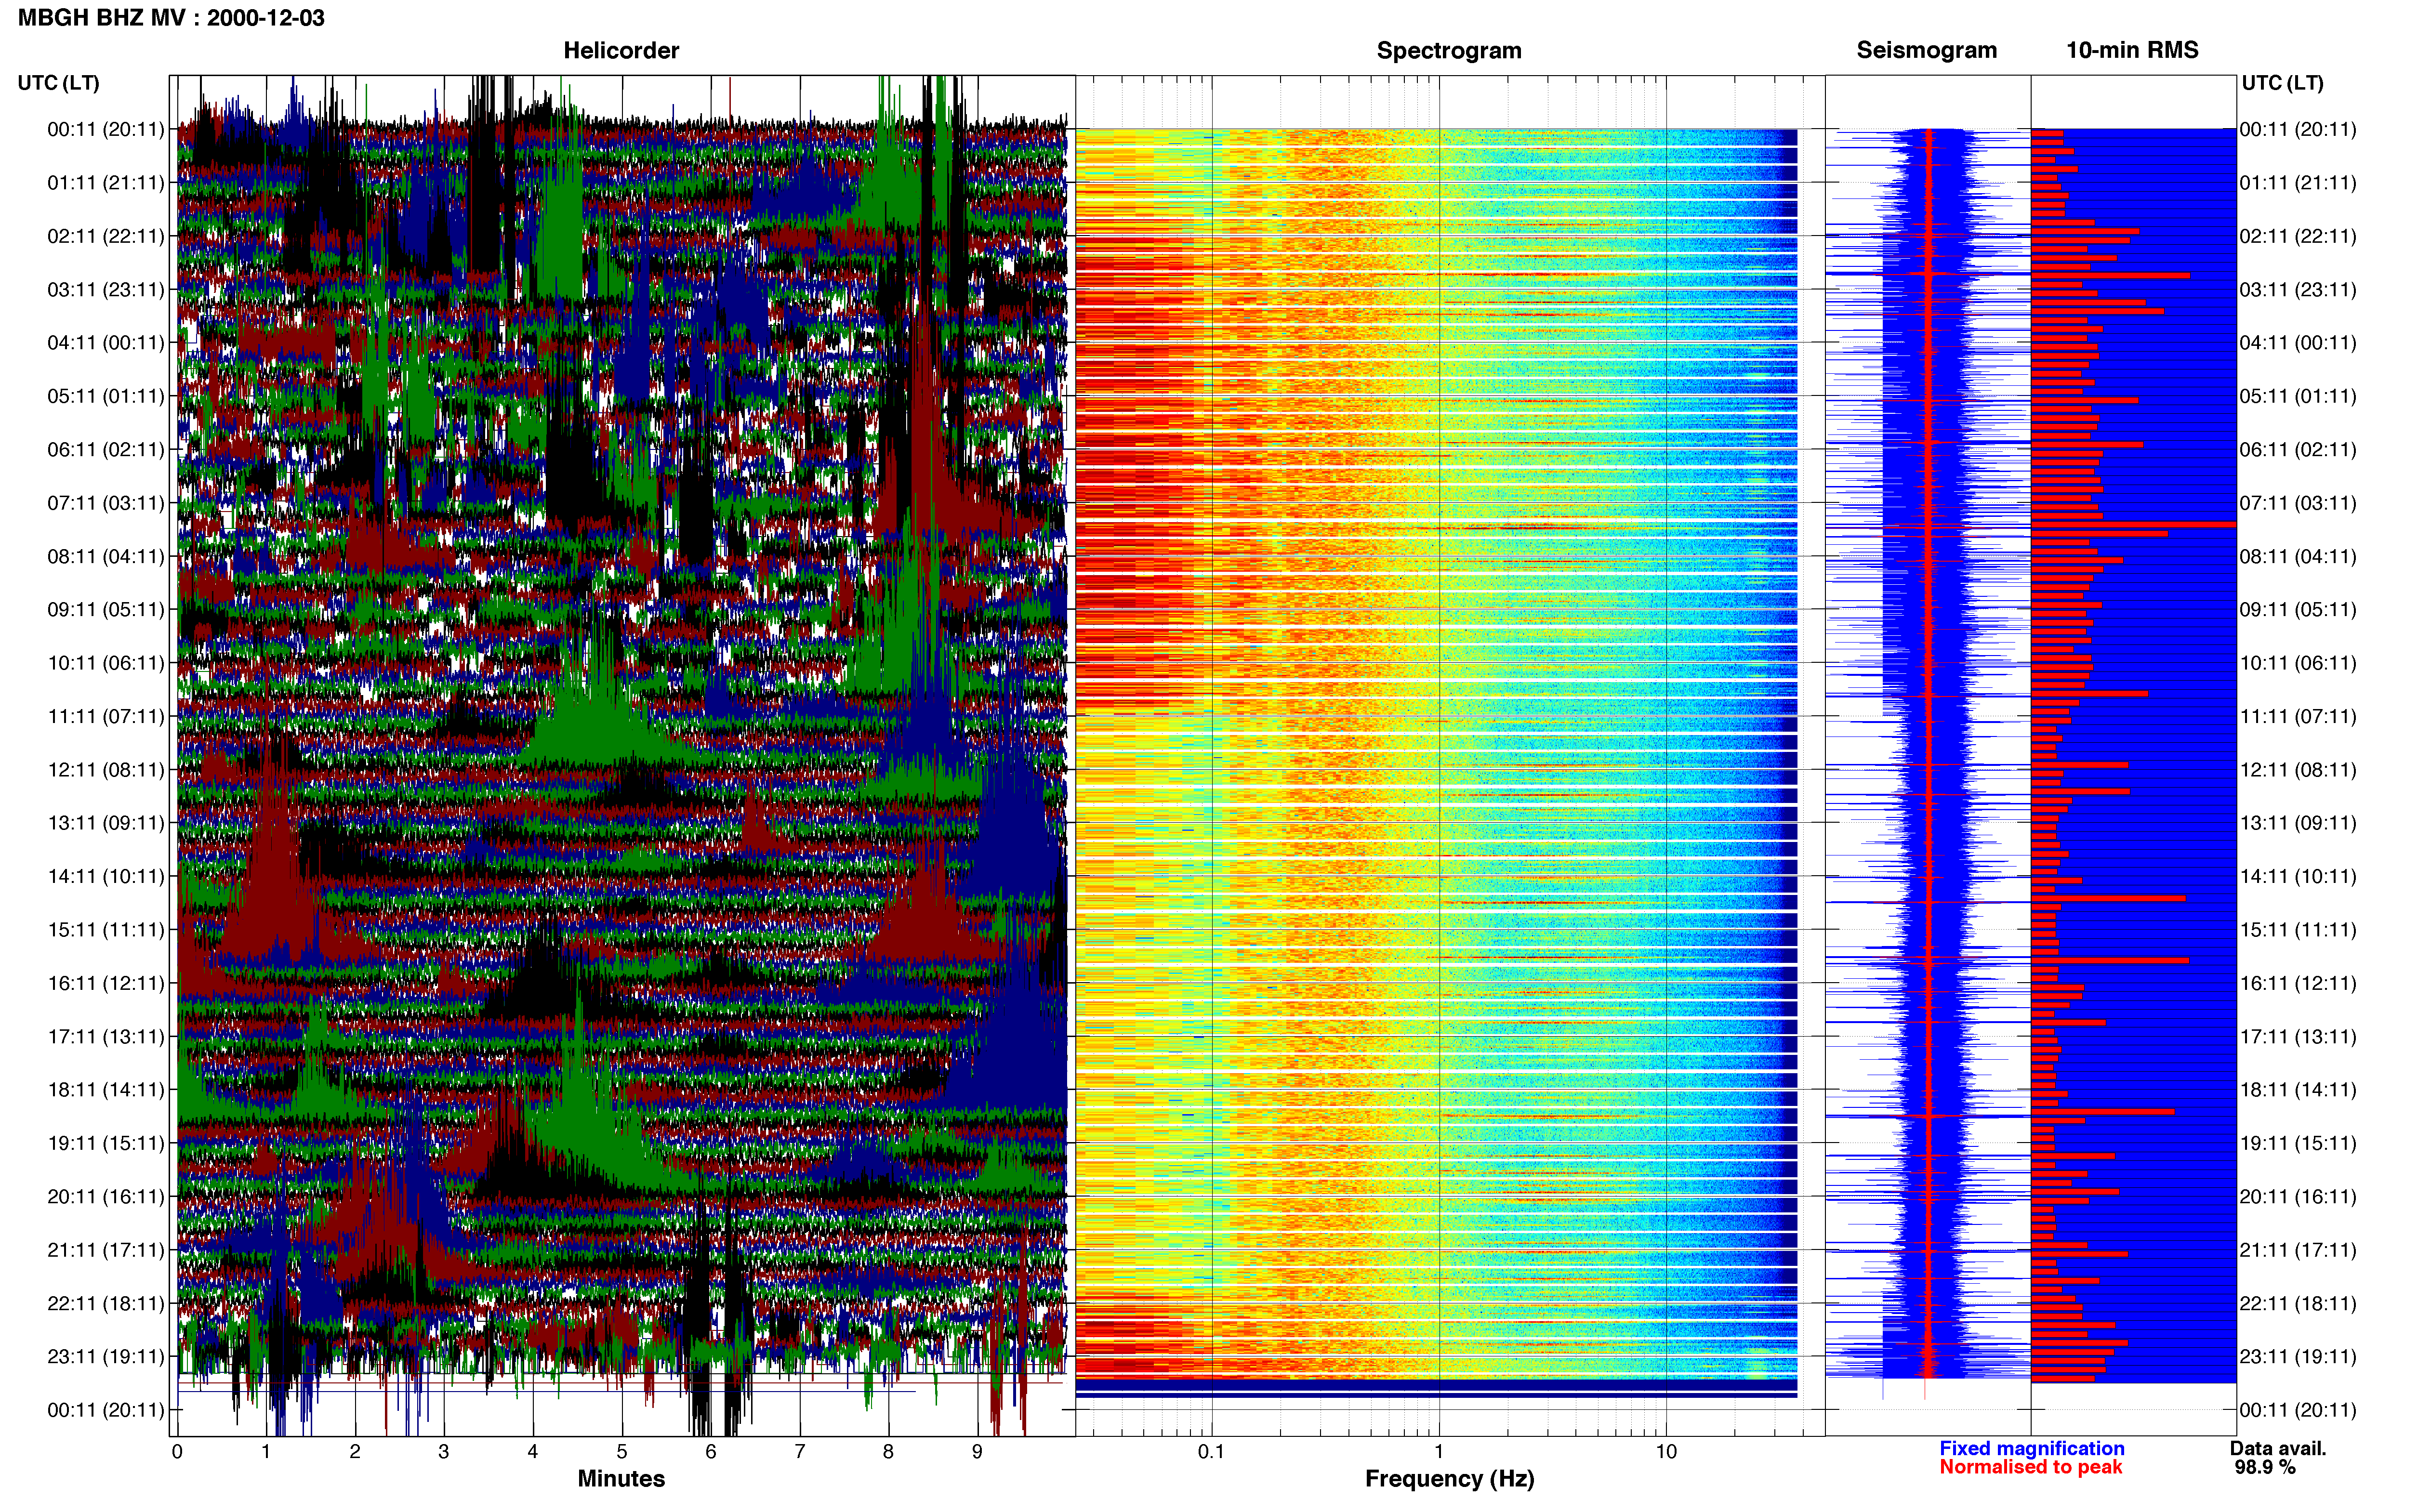Click Helicorder time label 06:11 (02:11)
The height and width of the screenshot is (1512, 2418).
tap(106, 450)
